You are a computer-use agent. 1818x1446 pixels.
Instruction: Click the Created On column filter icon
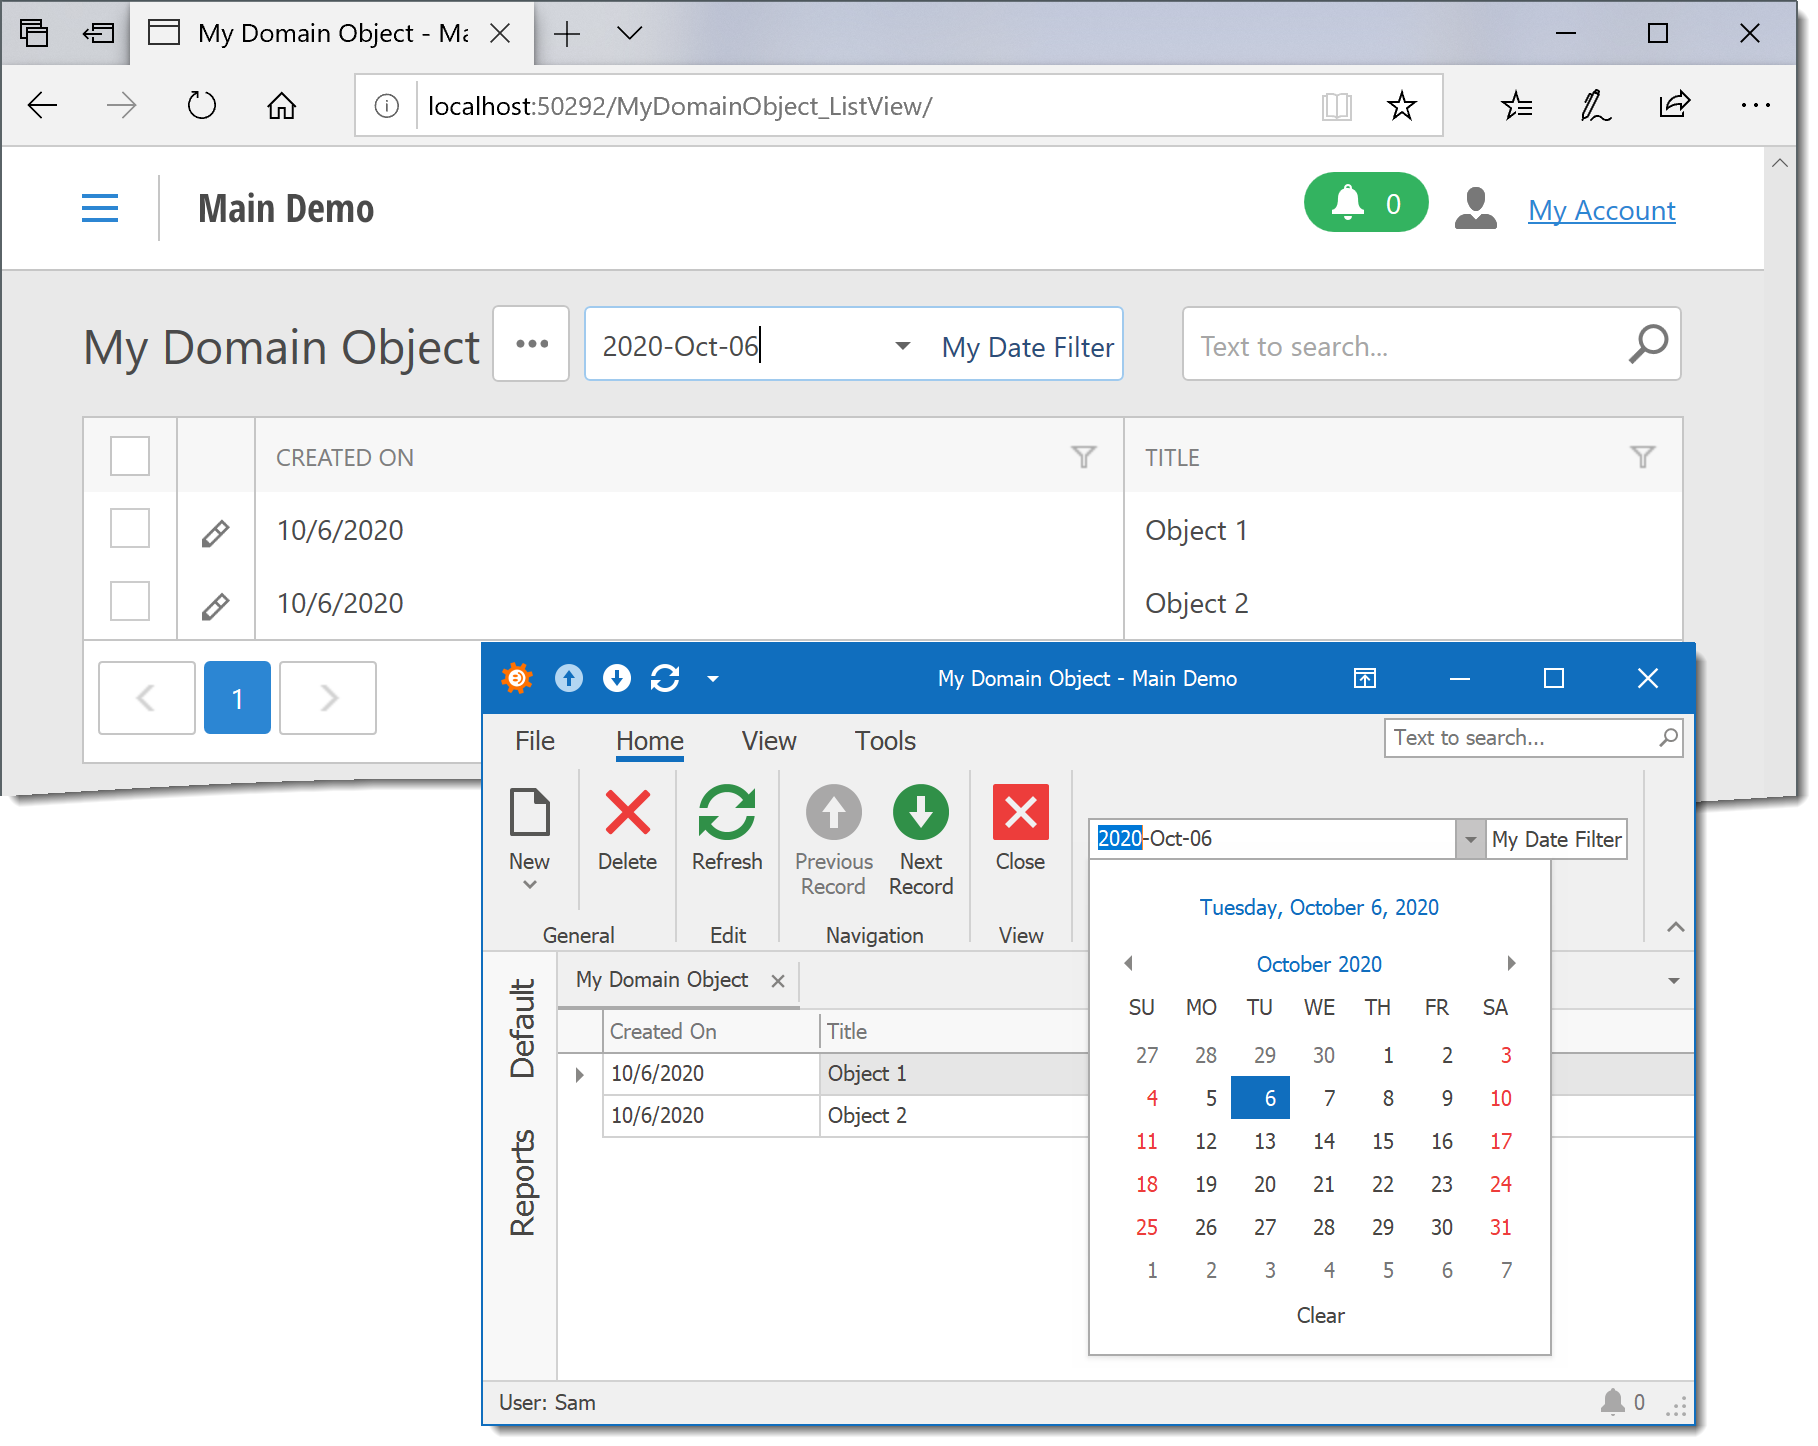click(1083, 457)
